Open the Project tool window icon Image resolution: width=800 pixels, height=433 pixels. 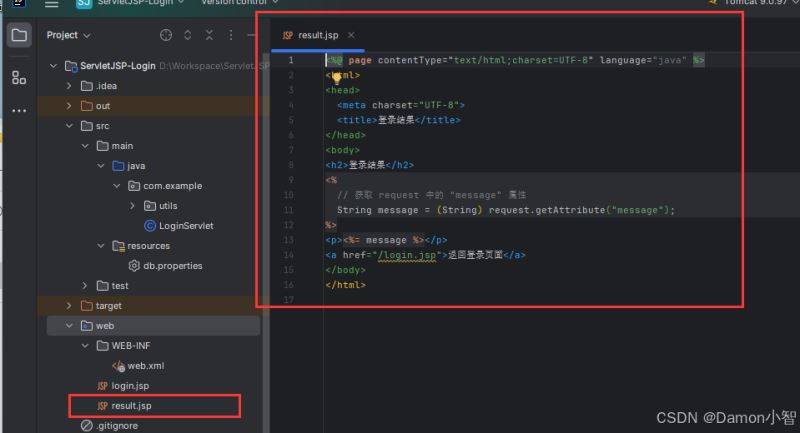18,37
